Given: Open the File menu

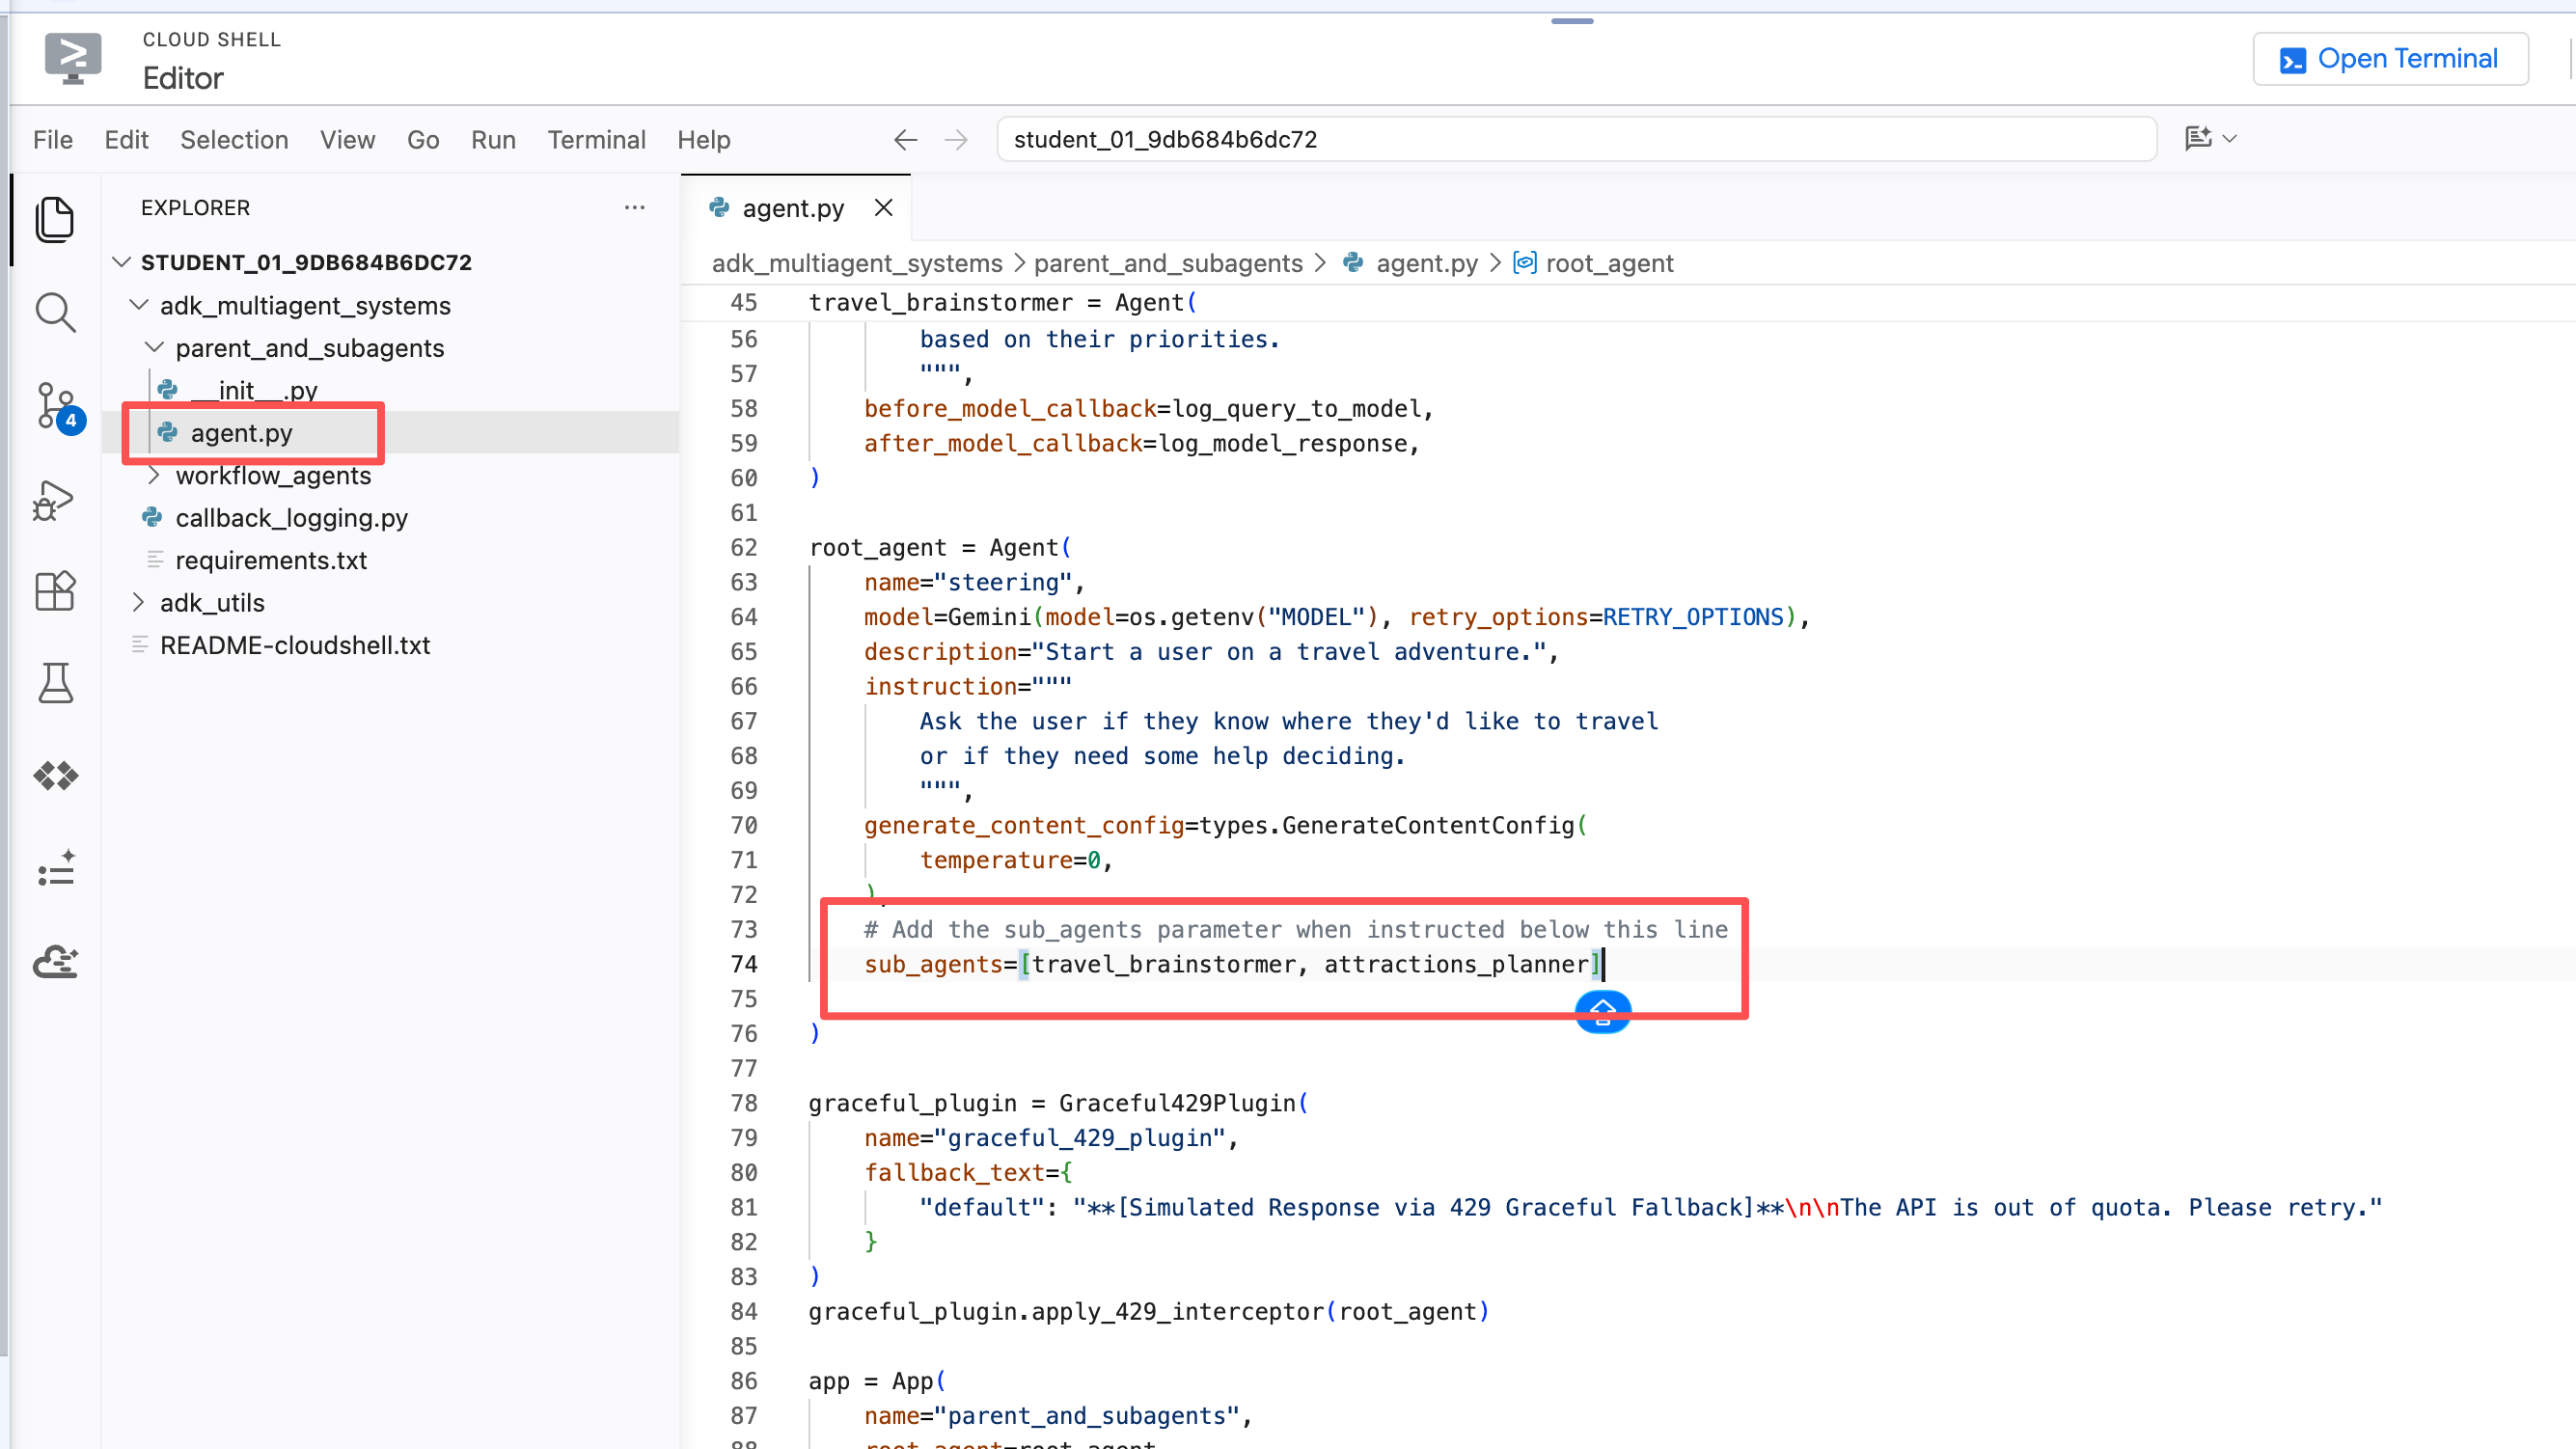Looking at the screenshot, I should [53, 140].
